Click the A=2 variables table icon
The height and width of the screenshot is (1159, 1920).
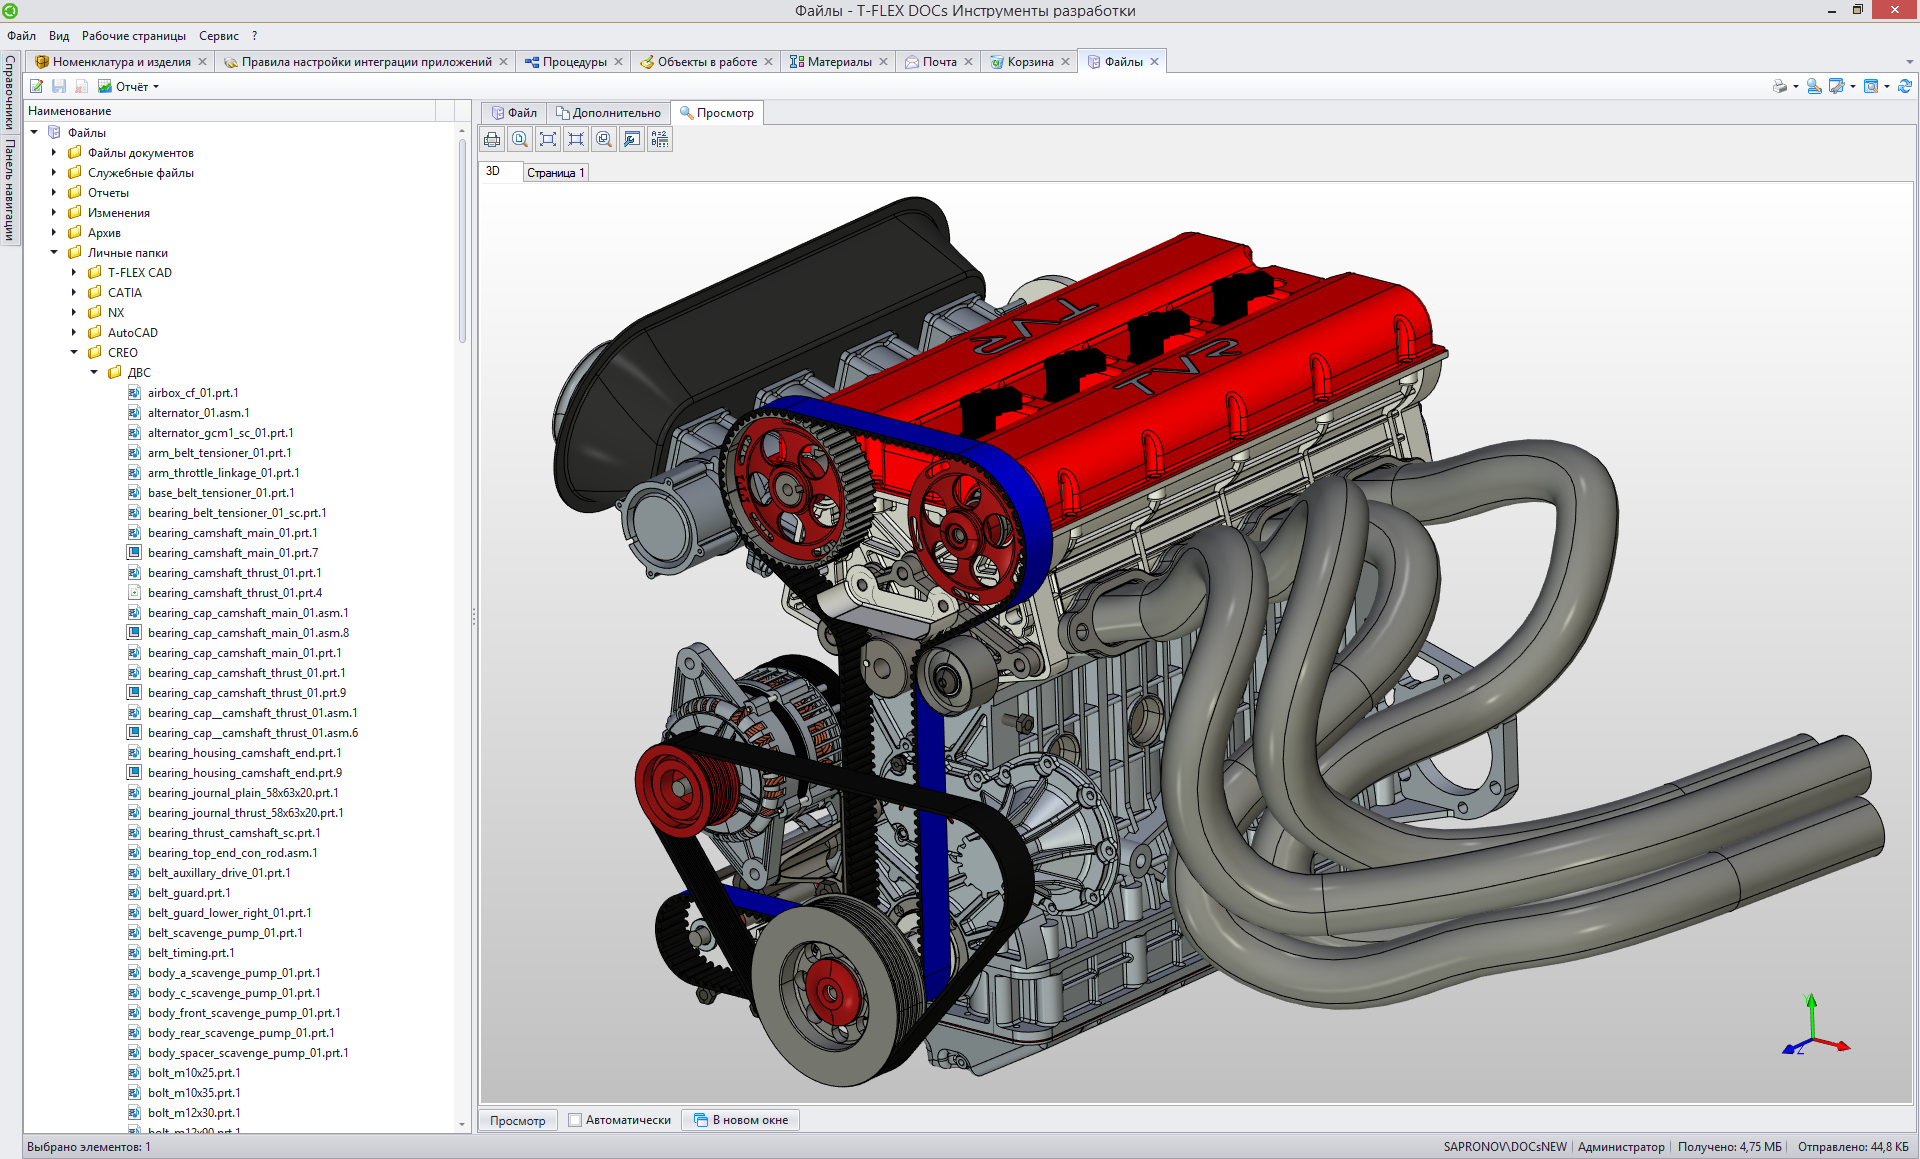660,139
